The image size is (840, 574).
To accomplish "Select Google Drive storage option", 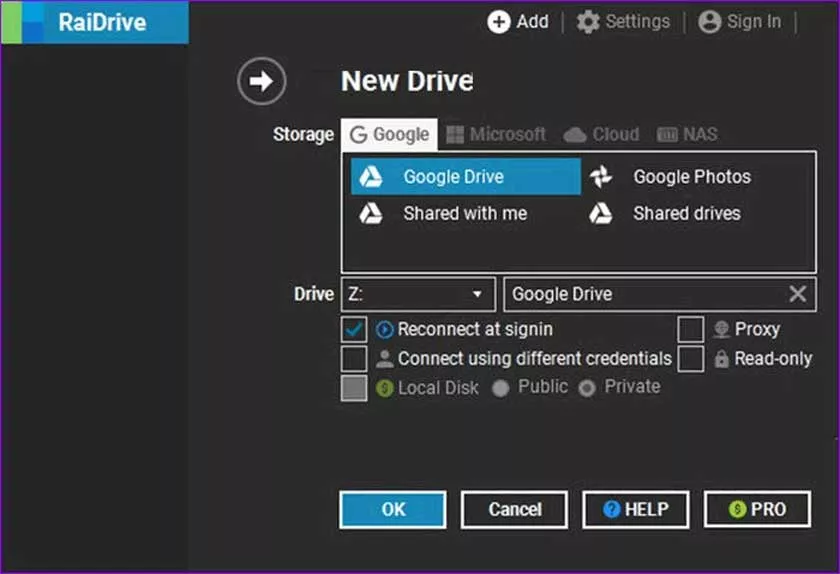I will (466, 177).
